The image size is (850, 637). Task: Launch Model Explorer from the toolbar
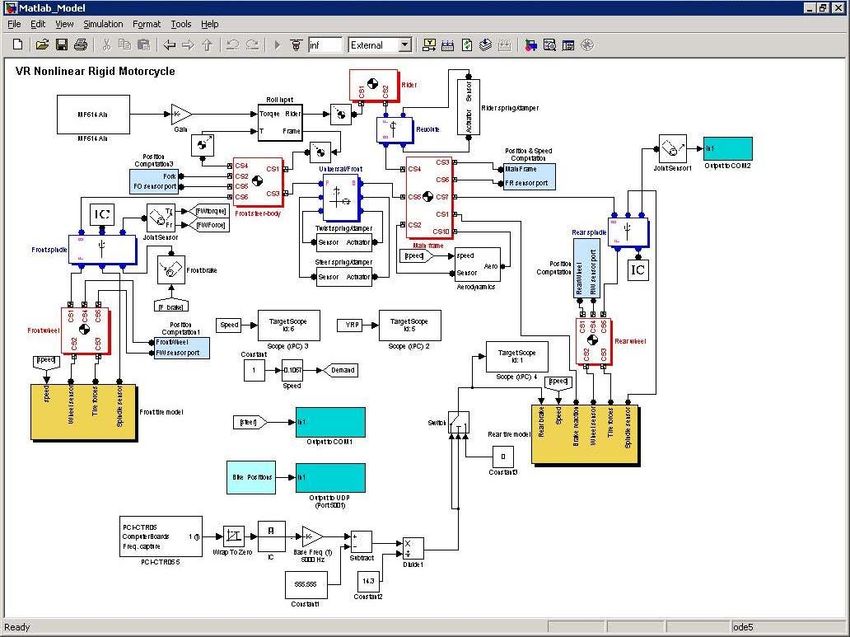point(550,45)
